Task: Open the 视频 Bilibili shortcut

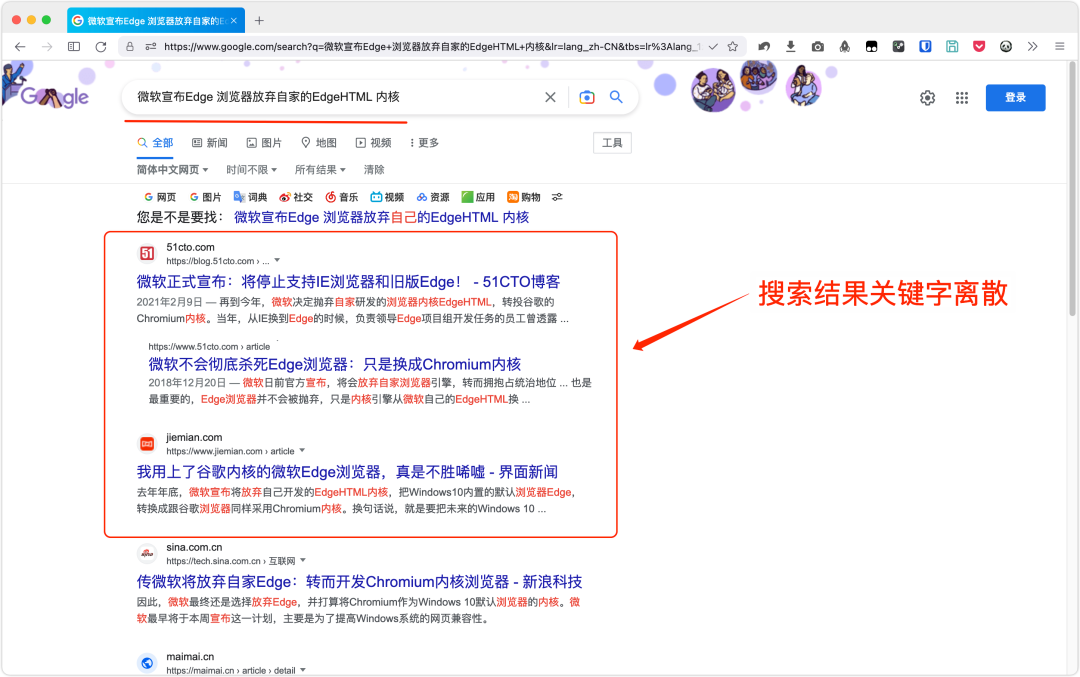Action: coord(387,197)
